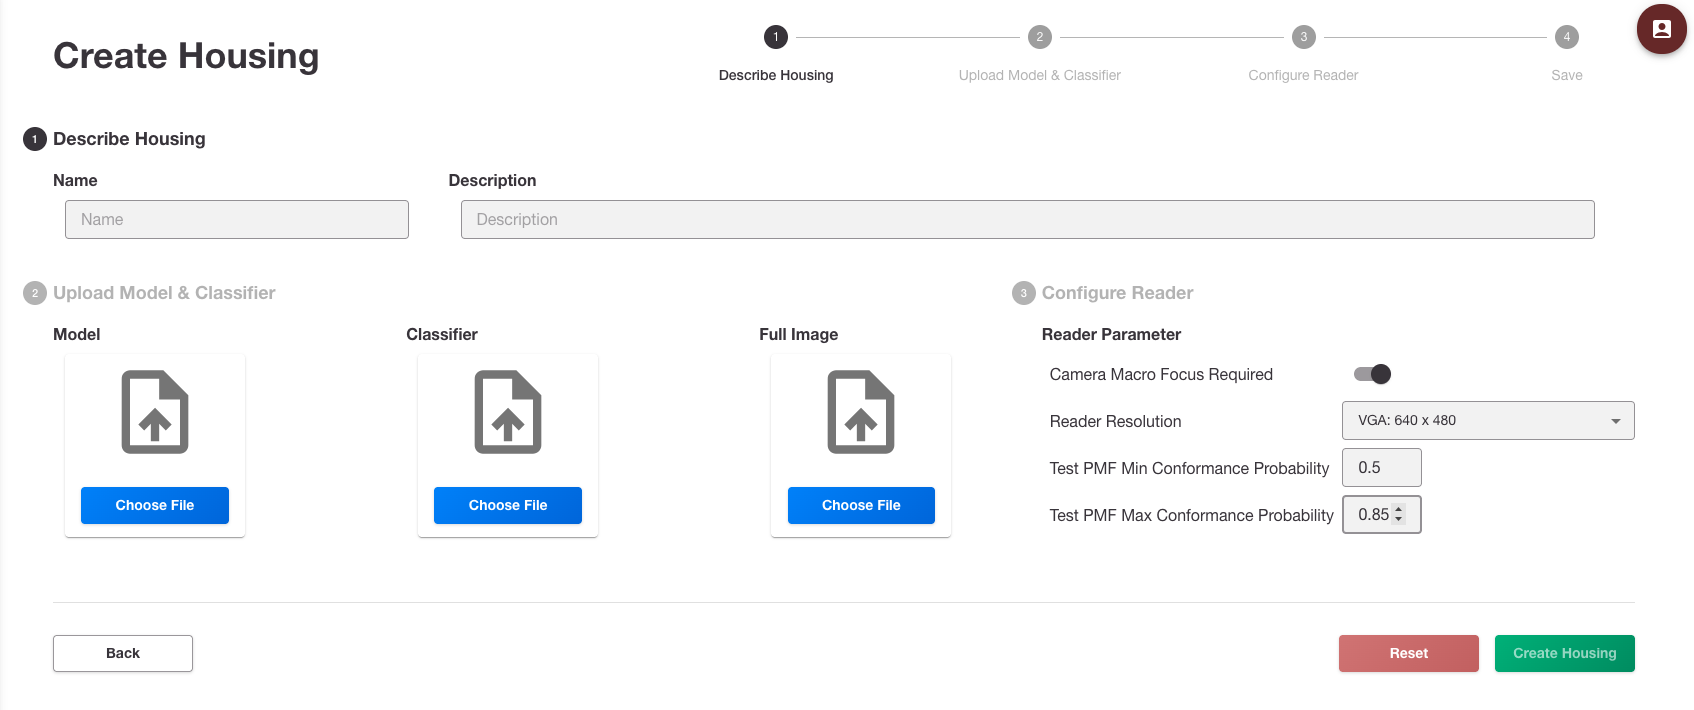The width and height of the screenshot is (1694, 710).
Task: Click step 4 circle in stepper
Action: point(1567,37)
